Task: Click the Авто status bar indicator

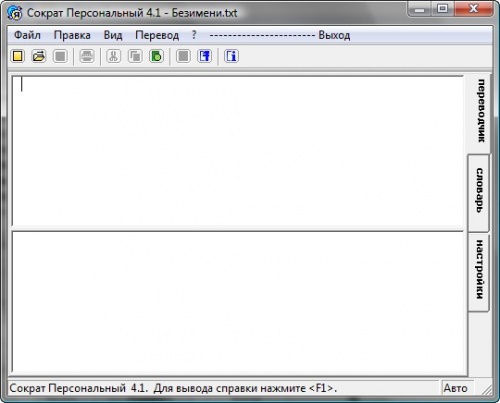Action: [x=457, y=388]
